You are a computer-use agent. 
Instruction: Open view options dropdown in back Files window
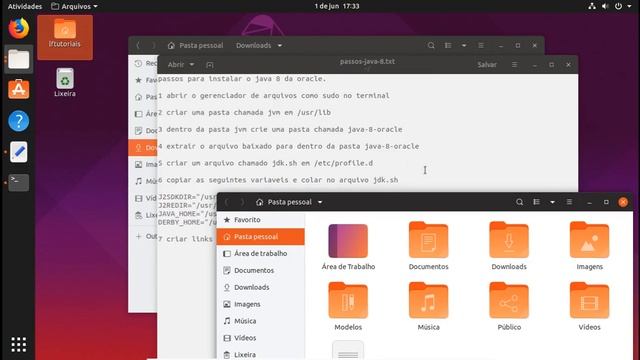coord(464,45)
